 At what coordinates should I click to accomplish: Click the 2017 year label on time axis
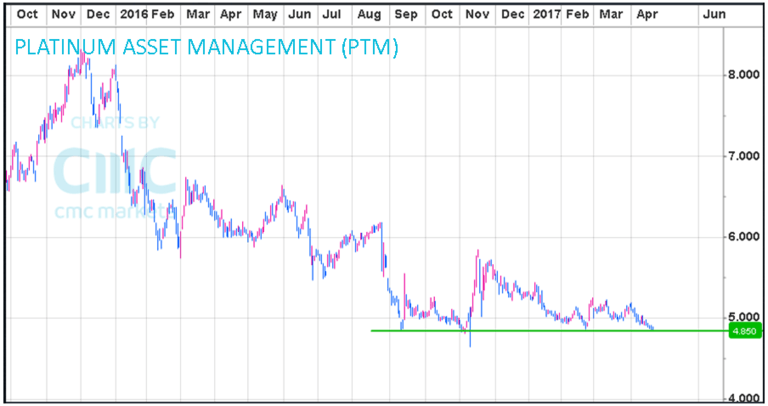(547, 14)
